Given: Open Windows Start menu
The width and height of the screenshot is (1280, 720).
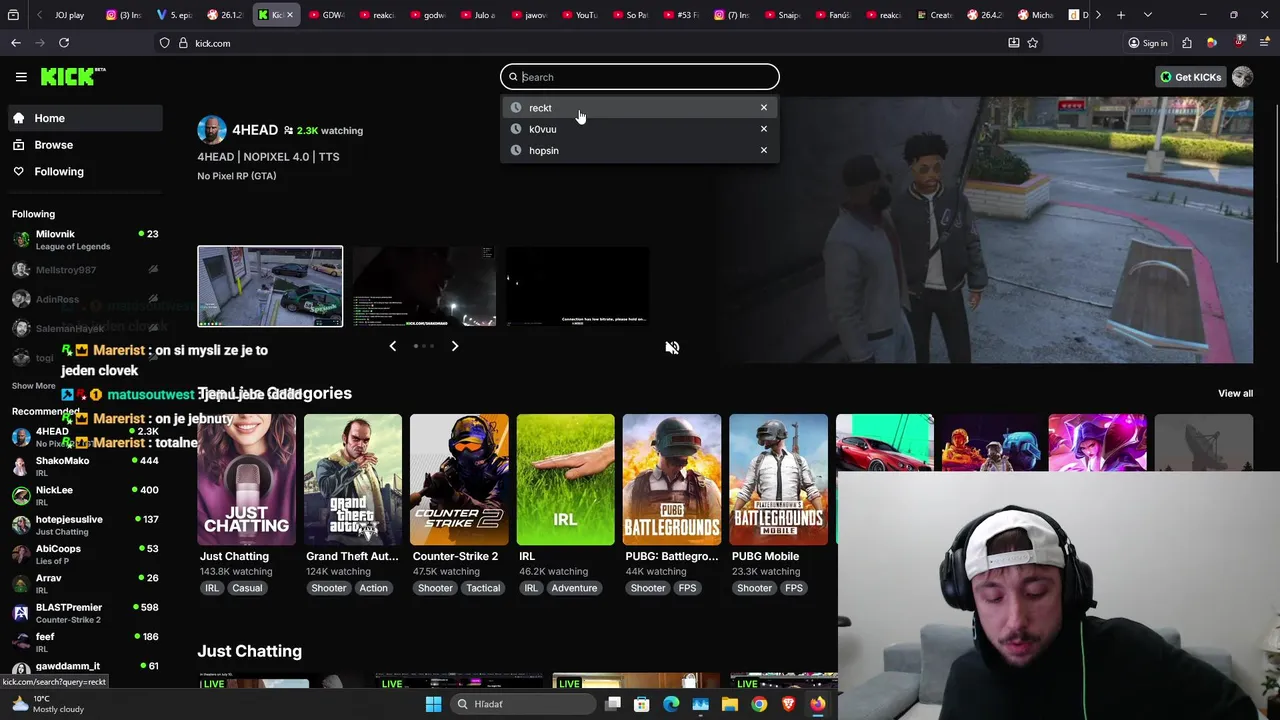Looking at the screenshot, I should [x=433, y=704].
